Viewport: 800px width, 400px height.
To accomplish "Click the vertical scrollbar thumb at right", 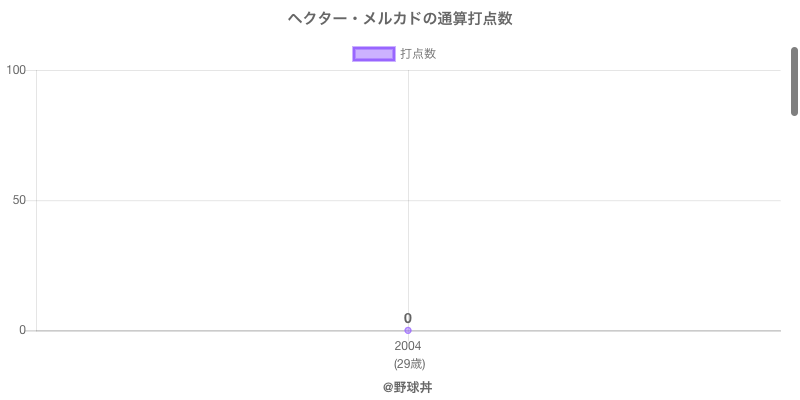I will click(x=795, y=80).
